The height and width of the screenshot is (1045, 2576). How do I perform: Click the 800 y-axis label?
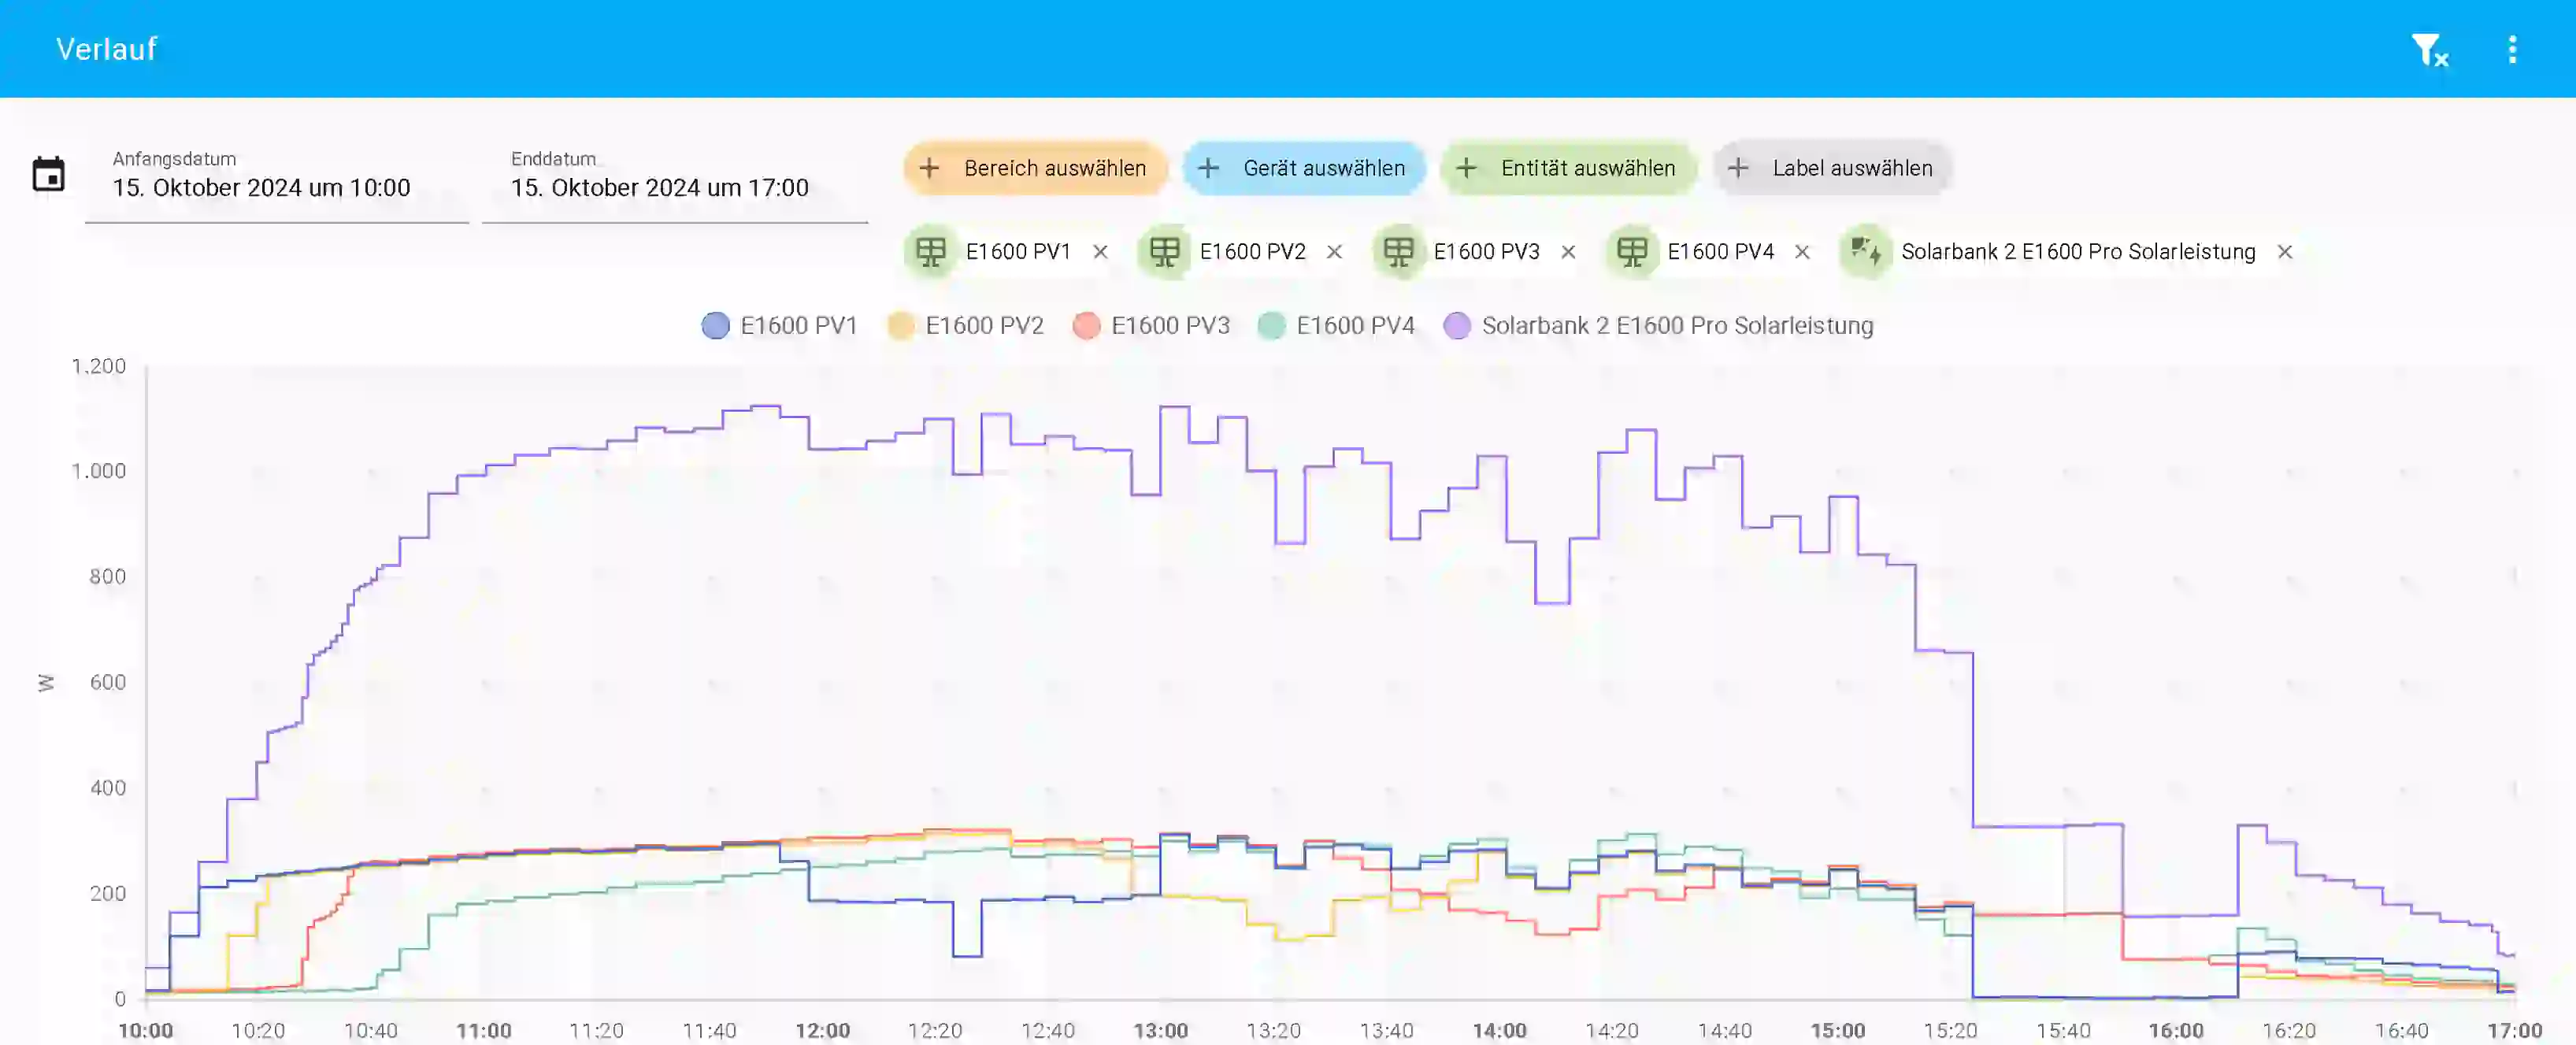click(x=107, y=577)
